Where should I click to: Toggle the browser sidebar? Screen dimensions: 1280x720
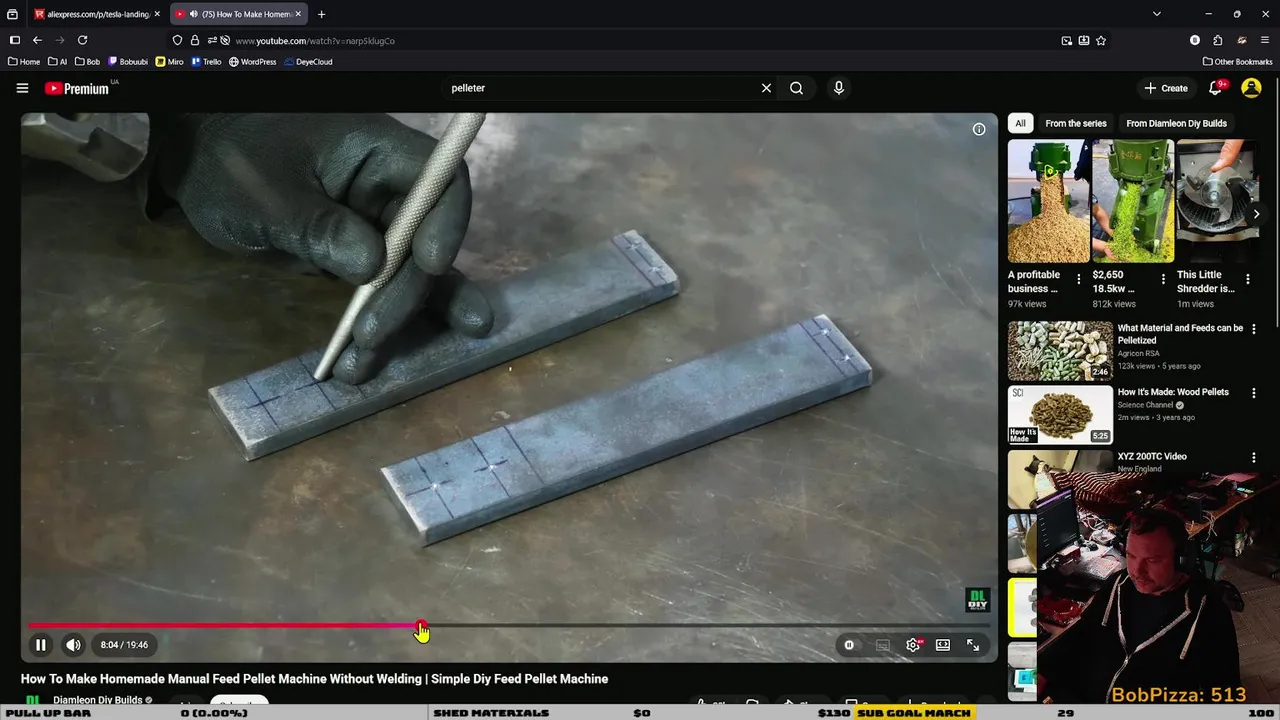click(x=14, y=40)
